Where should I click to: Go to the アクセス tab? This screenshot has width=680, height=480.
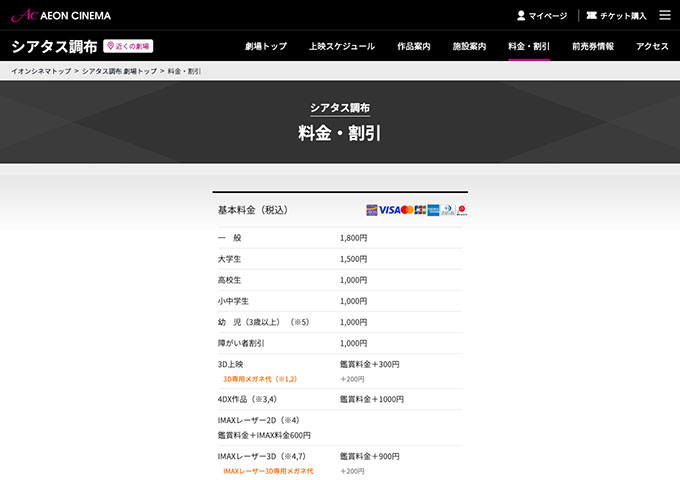click(x=652, y=46)
